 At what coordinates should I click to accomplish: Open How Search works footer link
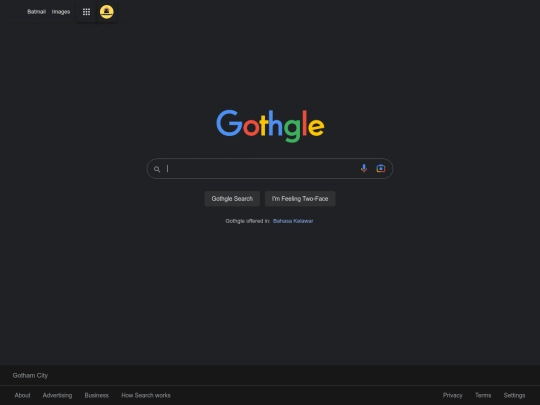(146, 395)
